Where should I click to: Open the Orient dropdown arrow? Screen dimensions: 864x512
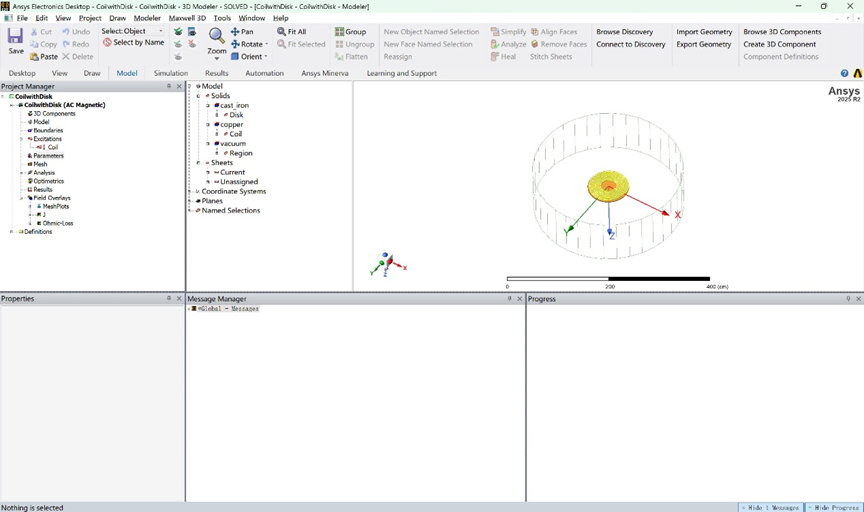point(266,56)
